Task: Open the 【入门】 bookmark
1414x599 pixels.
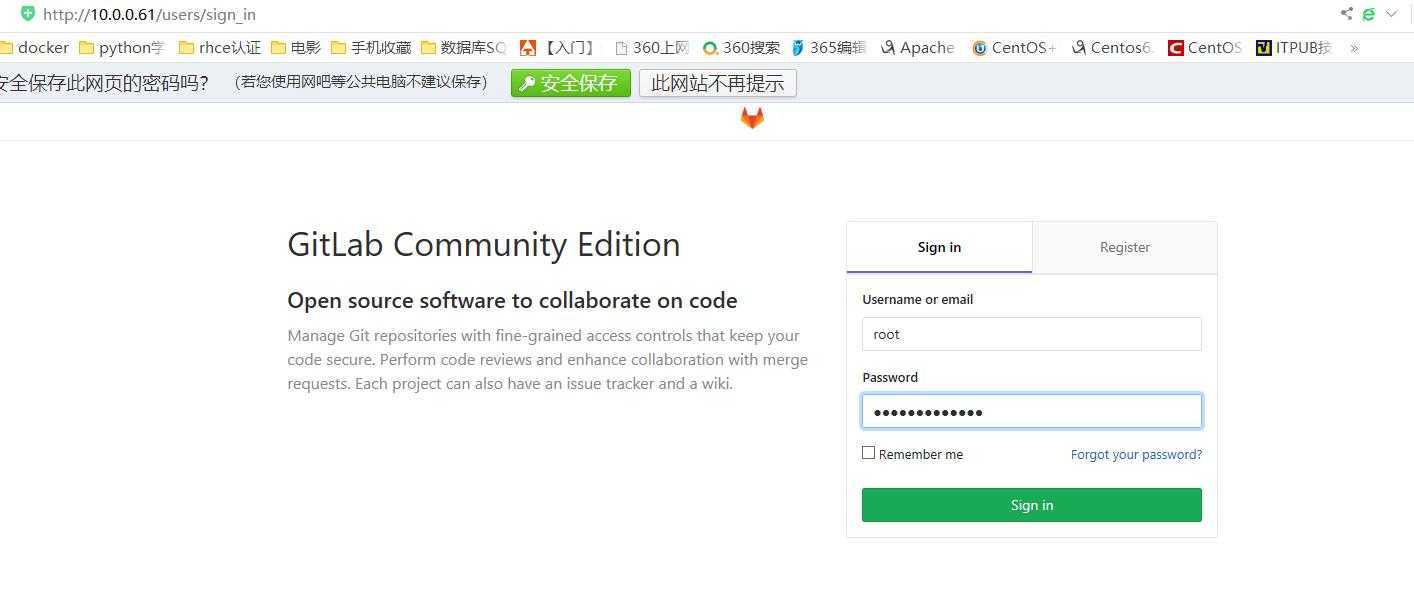Action: point(558,48)
